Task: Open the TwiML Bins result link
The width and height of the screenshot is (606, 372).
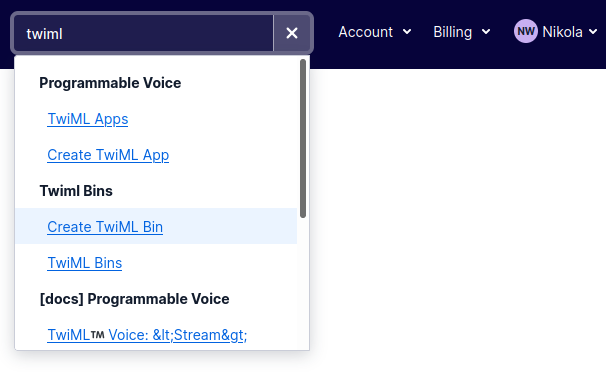Action: pyautogui.click(x=85, y=263)
